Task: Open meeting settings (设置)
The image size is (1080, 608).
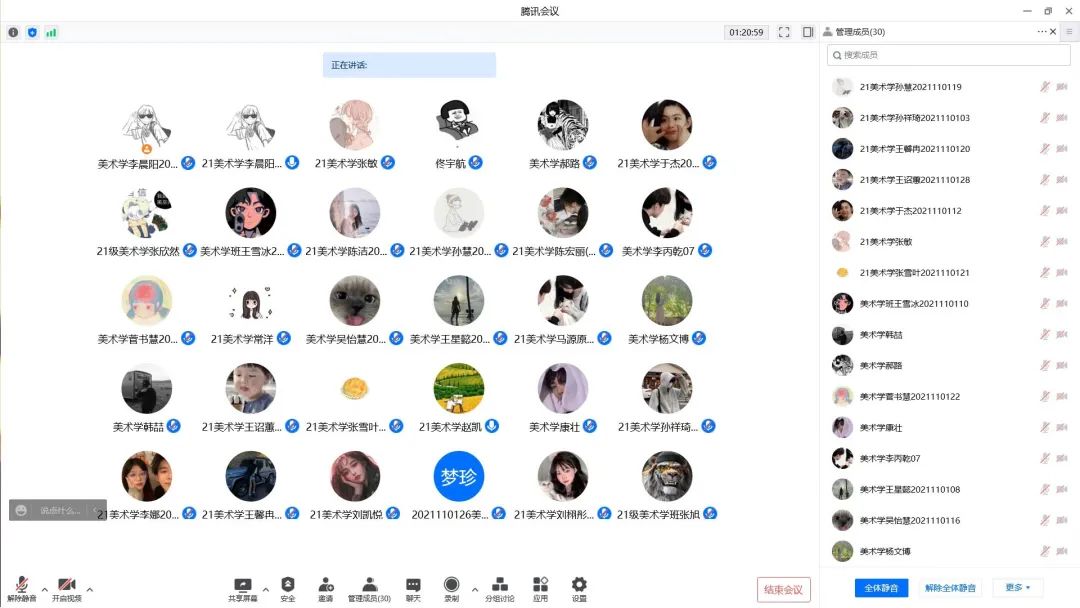Action: (578, 587)
